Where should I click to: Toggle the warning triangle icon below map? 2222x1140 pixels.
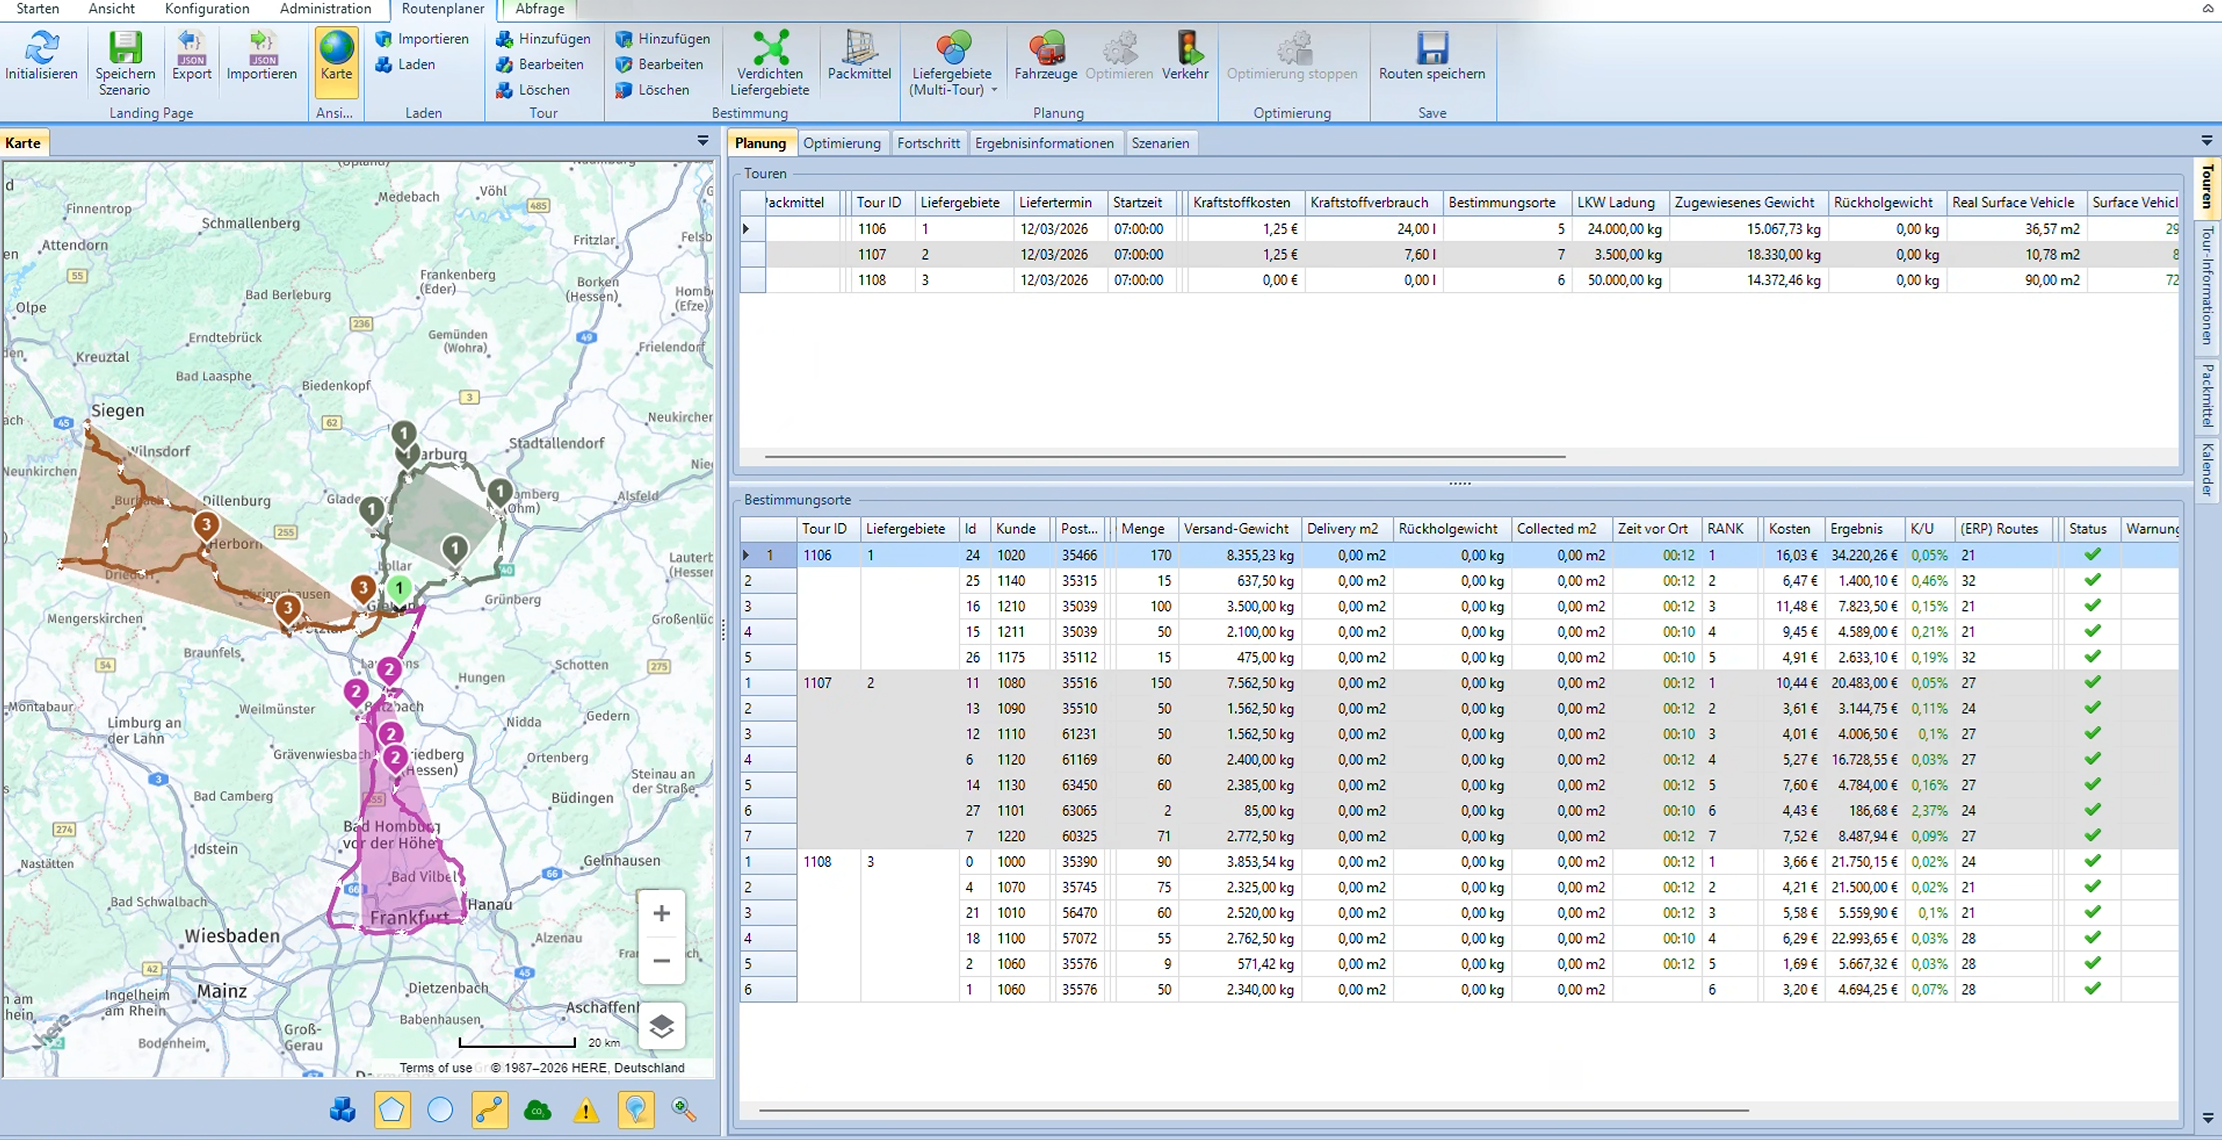[x=586, y=1109]
